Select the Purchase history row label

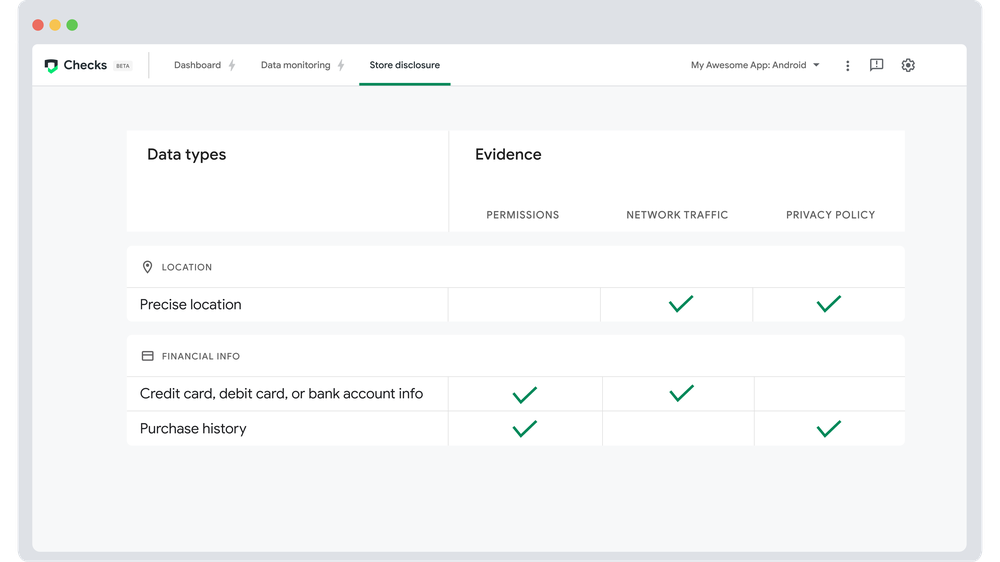tap(193, 429)
